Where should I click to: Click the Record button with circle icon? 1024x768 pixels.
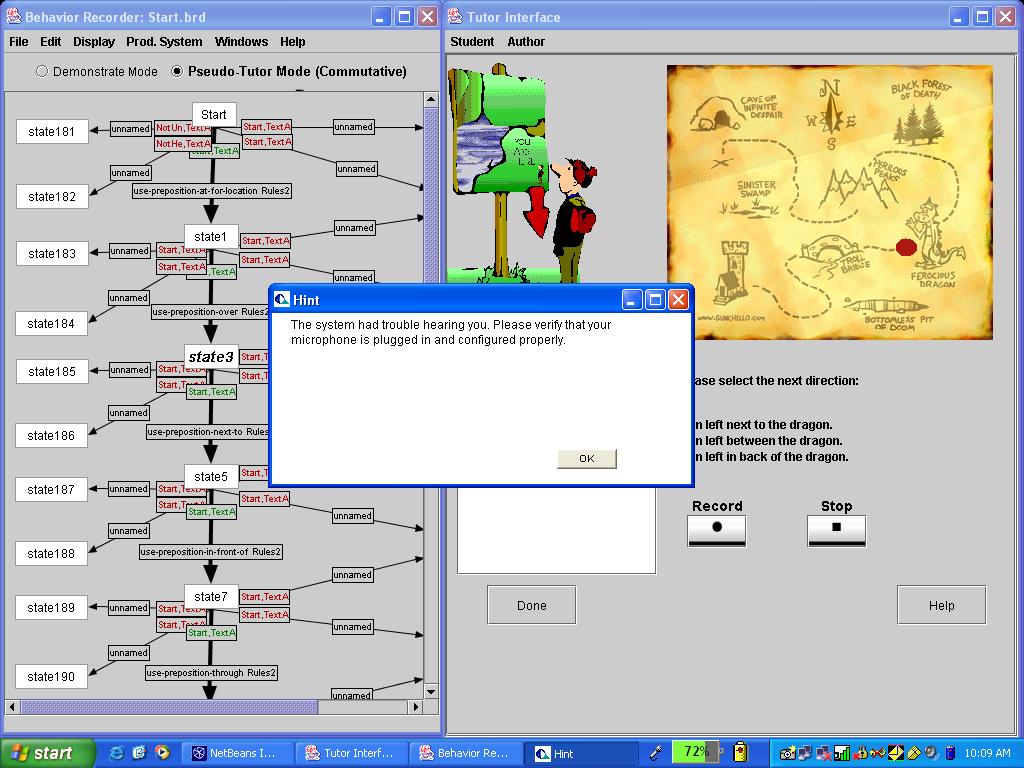point(716,528)
